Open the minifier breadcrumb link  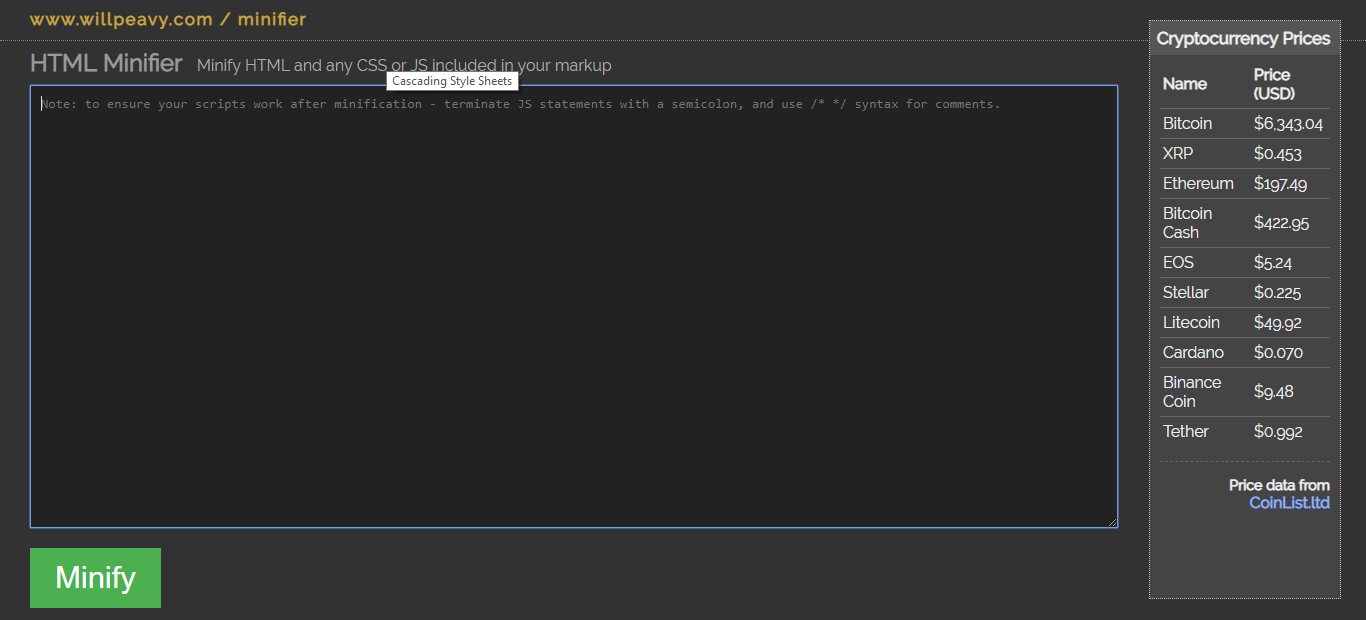click(x=272, y=19)
